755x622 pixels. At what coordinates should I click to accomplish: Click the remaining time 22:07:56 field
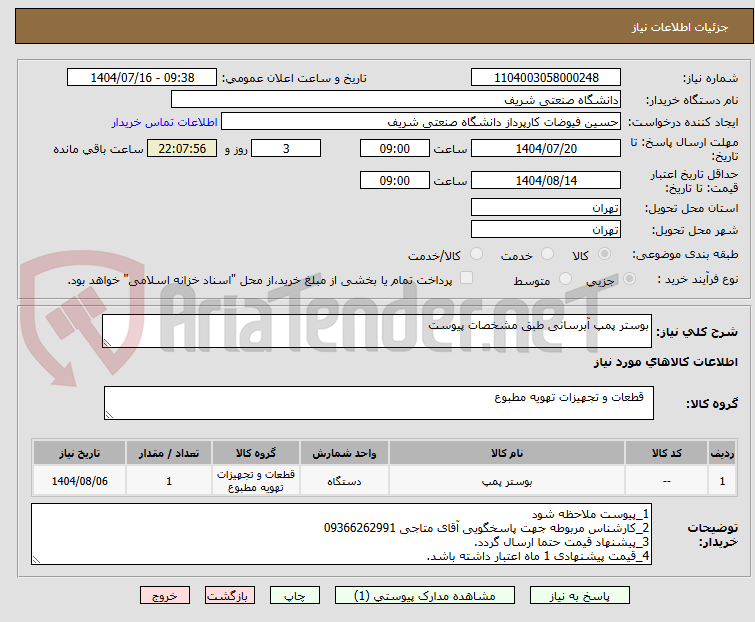click(182, 148)
